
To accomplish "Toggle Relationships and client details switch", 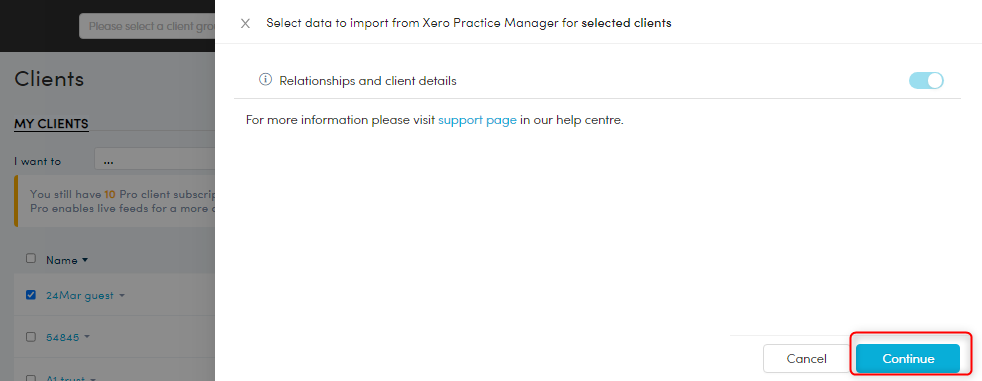I will click(x=926, y=80).
